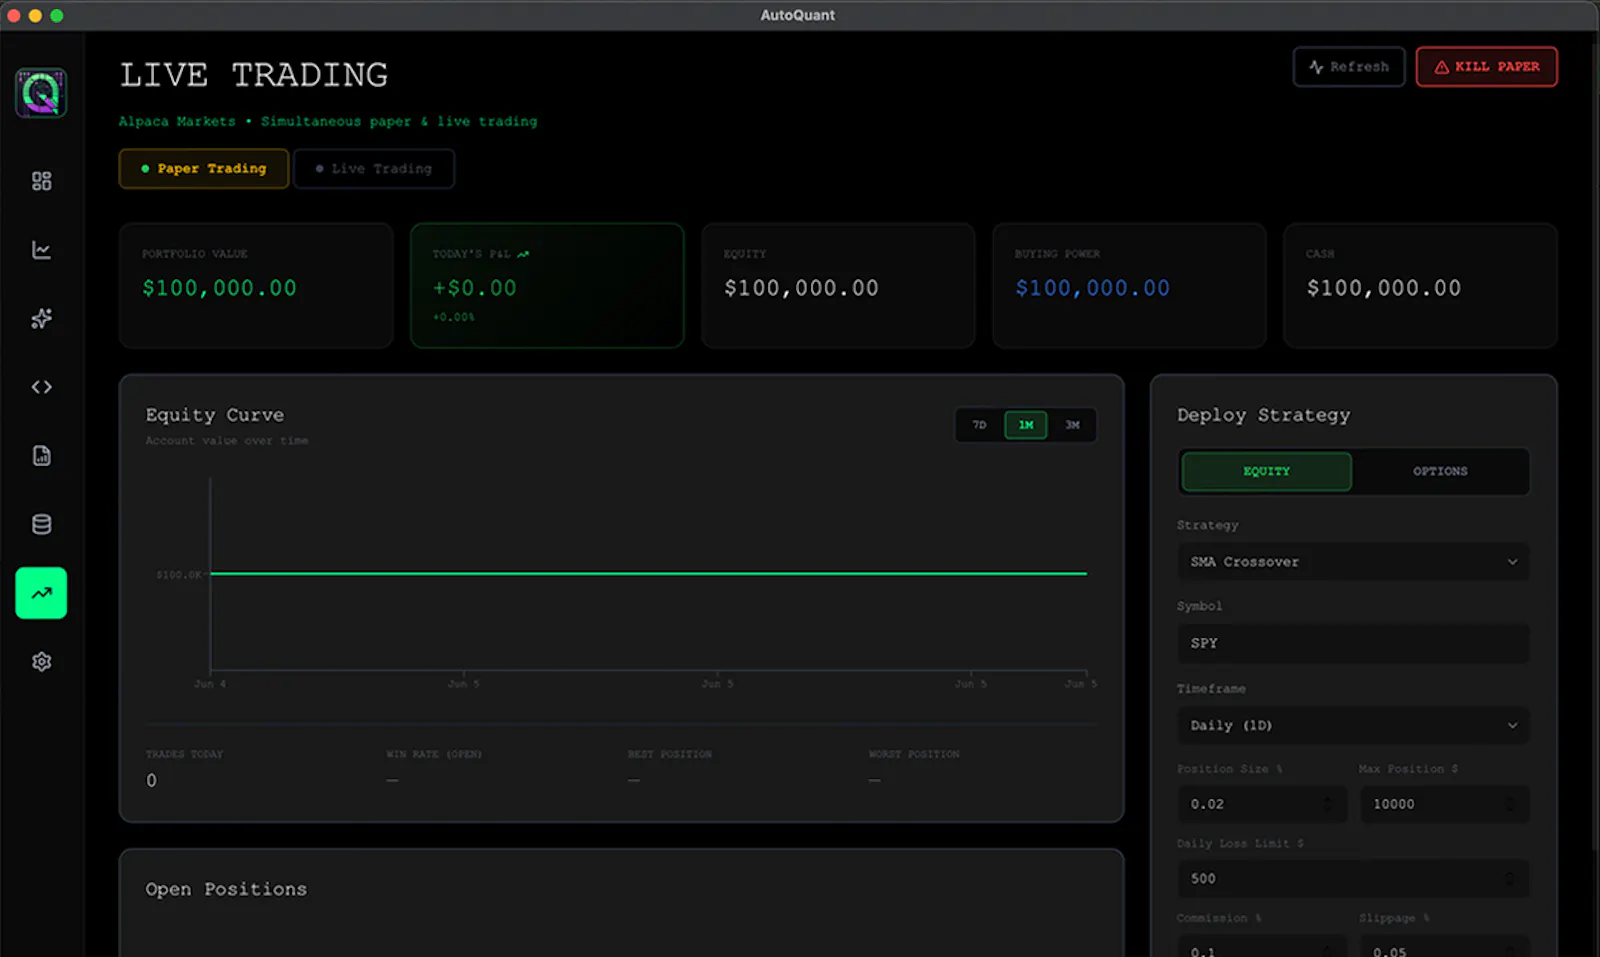Click the Equity $100,000.00 card
Image resolution: width=1600 pixels, height=957 pixels.
coord(838,285)
